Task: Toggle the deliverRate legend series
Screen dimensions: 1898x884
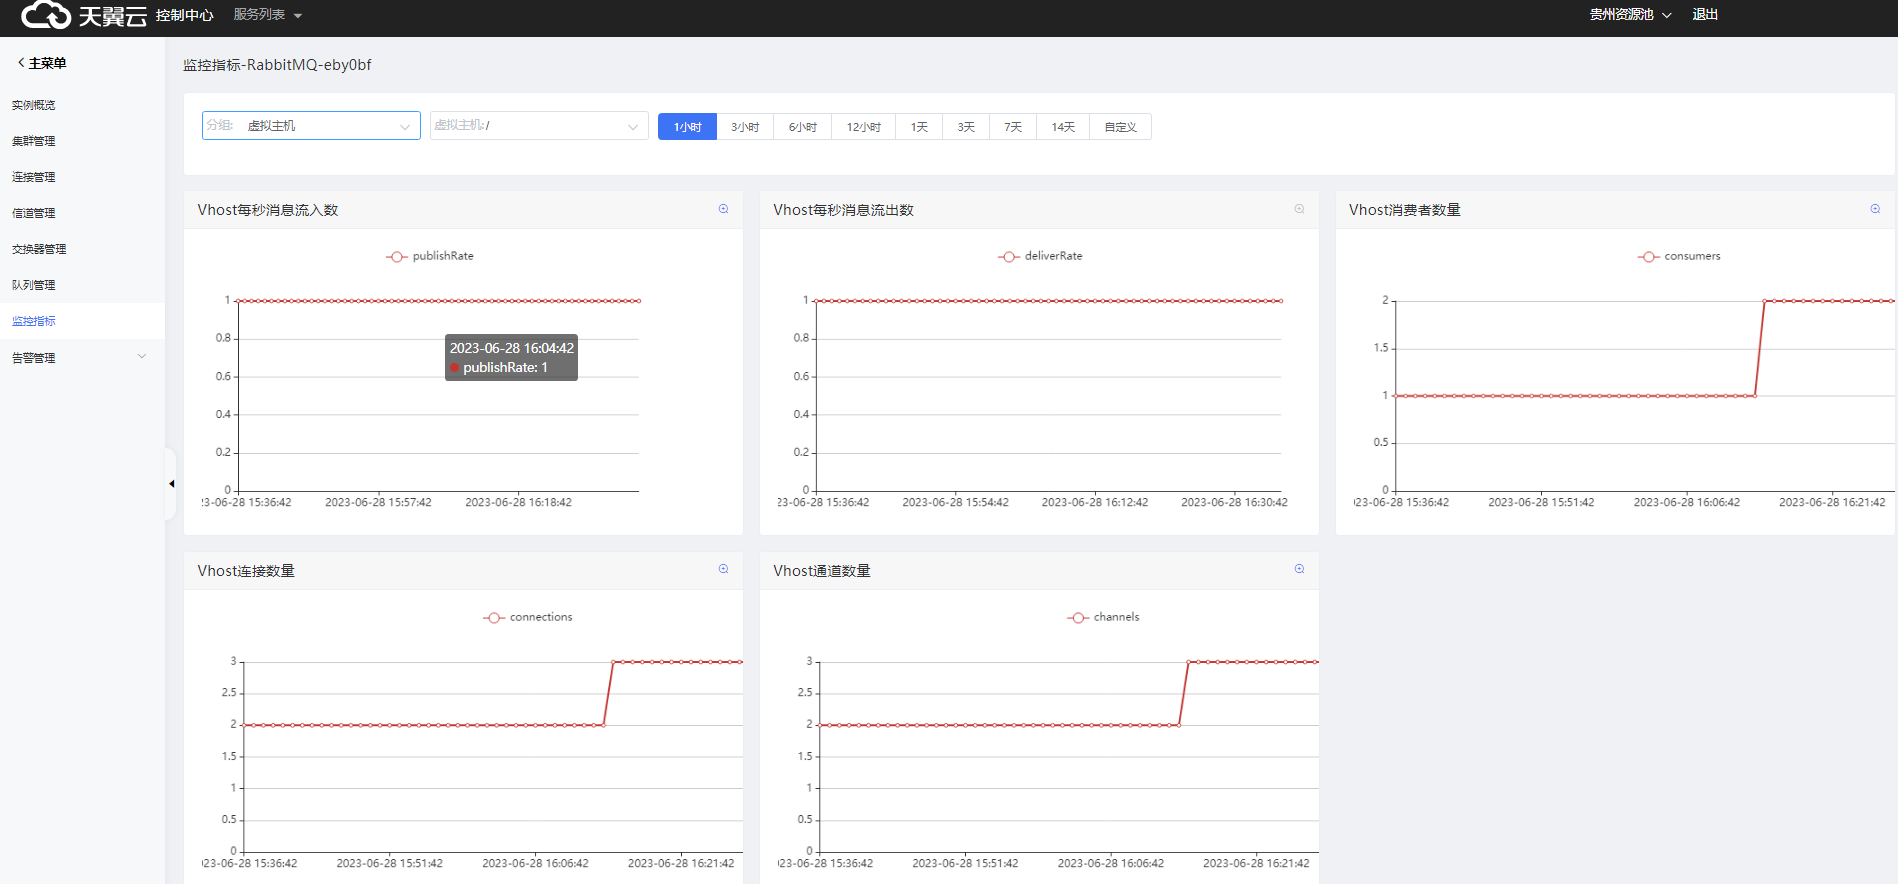Action: [1040, 256]
